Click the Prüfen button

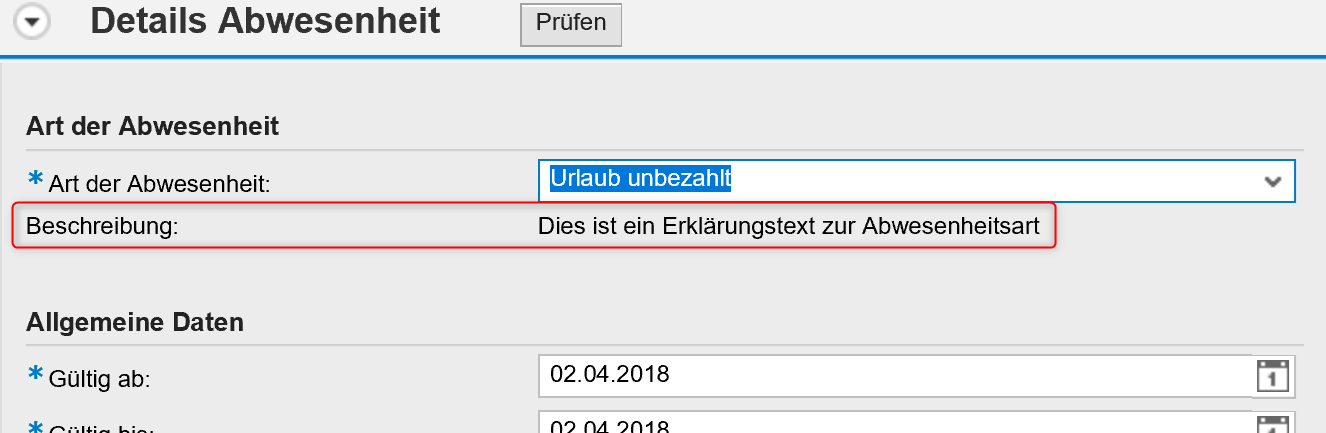[571, 24]
